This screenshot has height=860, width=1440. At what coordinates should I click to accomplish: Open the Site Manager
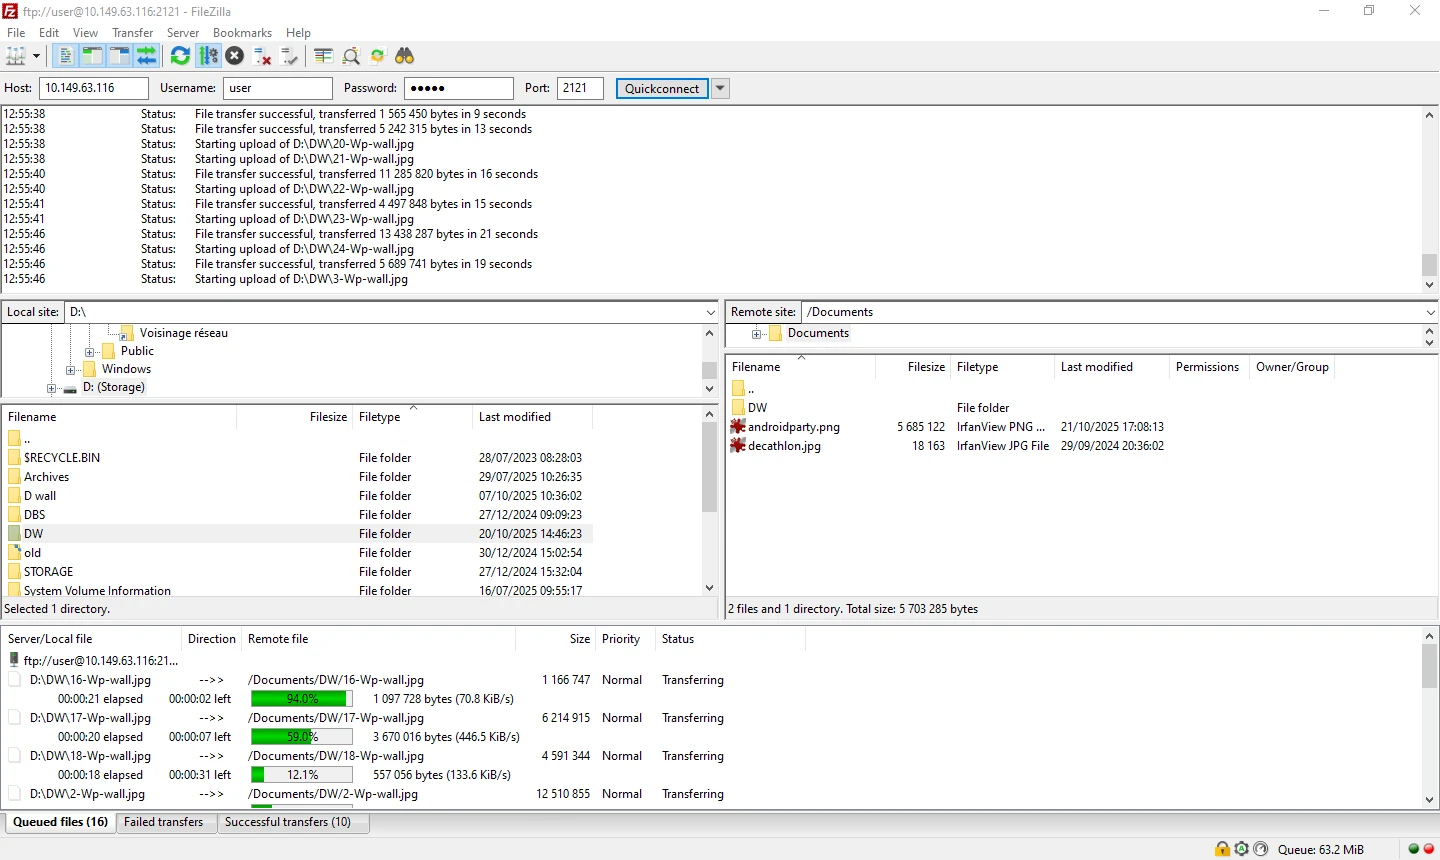point(16,56)
